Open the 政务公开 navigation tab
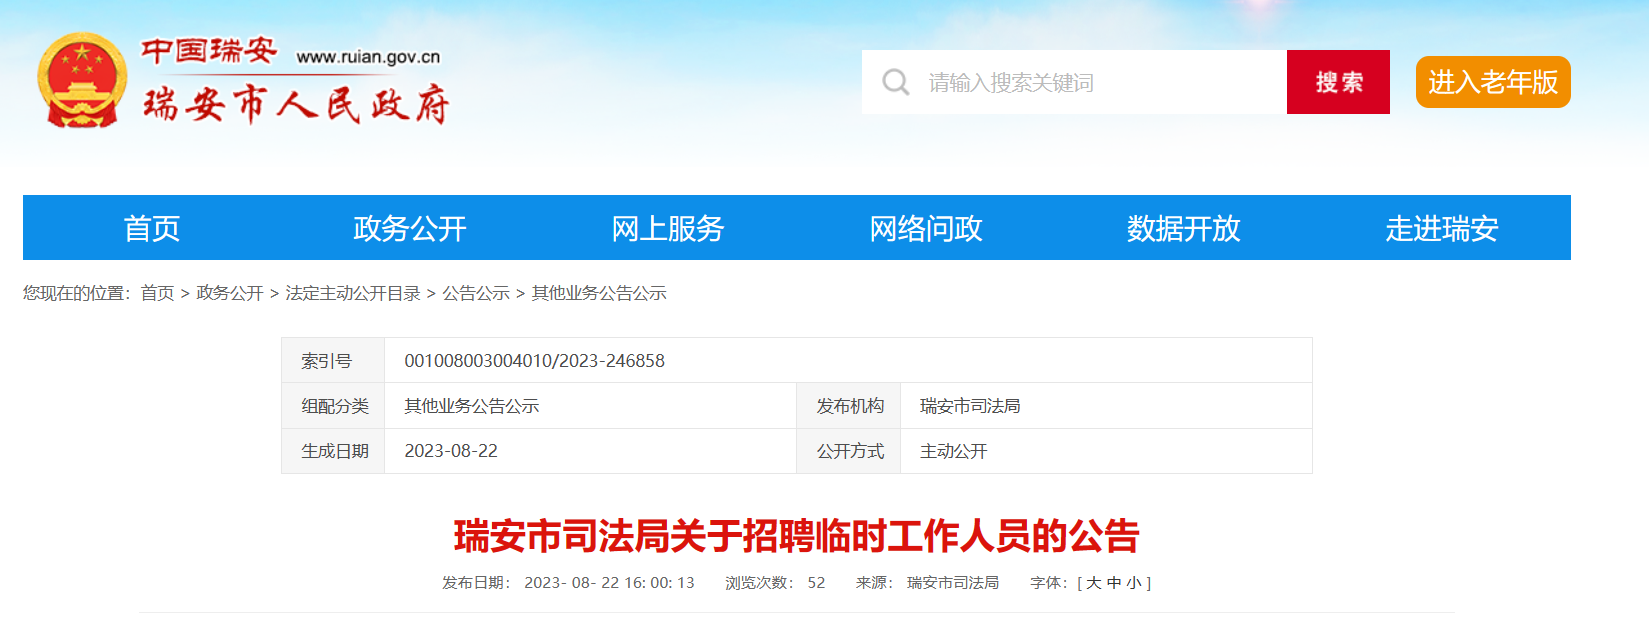Image resolution: width=1649 pixels, height=618 pixels. [410, 228]
